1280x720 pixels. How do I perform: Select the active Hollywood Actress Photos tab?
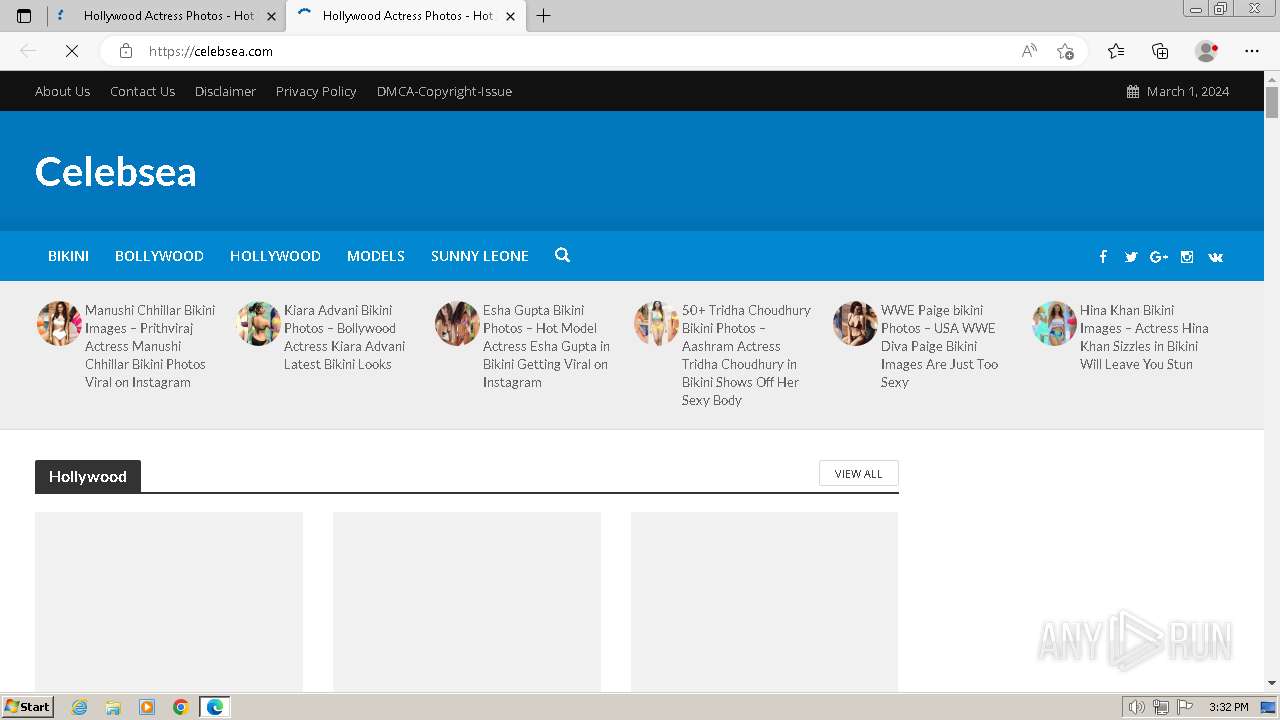(406, 16)
